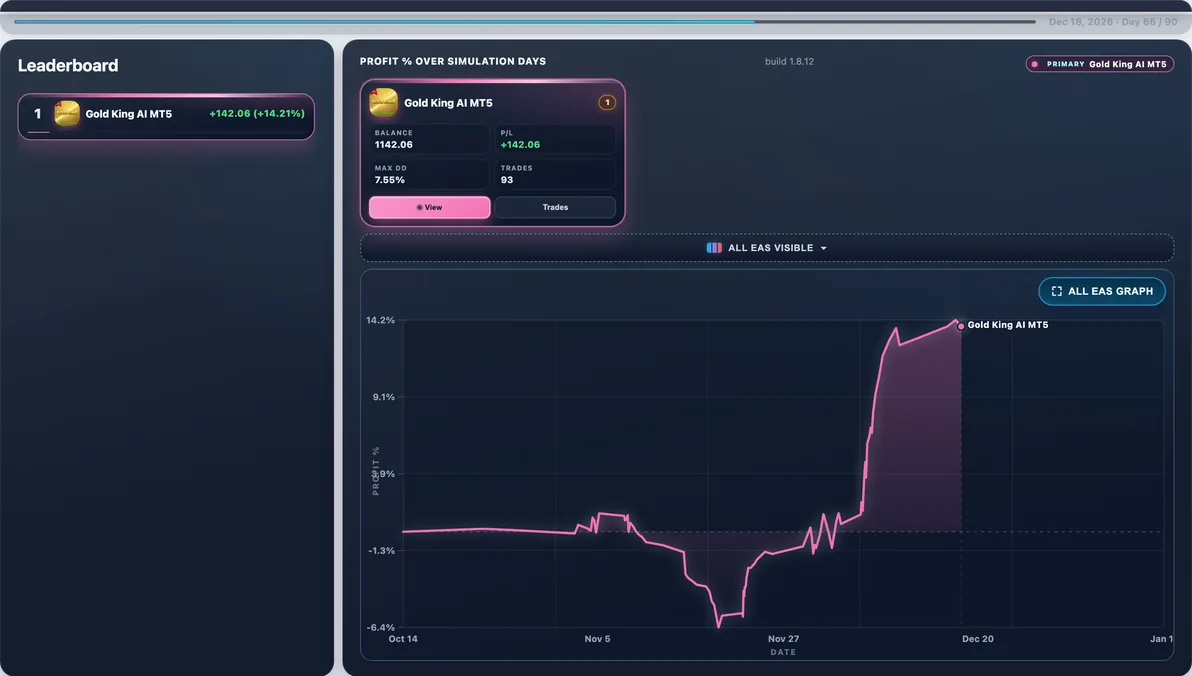Click the build 1.8.12 label
This screenshot has width=1192, height=676.
[x=789, y=62]
